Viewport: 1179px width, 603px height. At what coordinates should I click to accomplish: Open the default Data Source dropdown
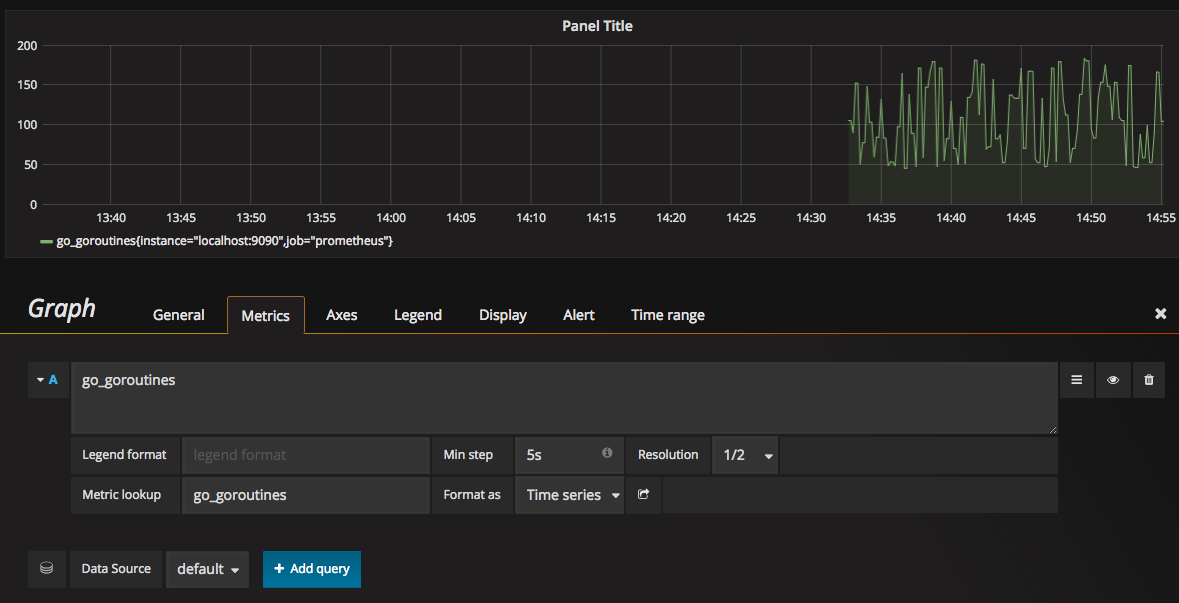point(207,568)
